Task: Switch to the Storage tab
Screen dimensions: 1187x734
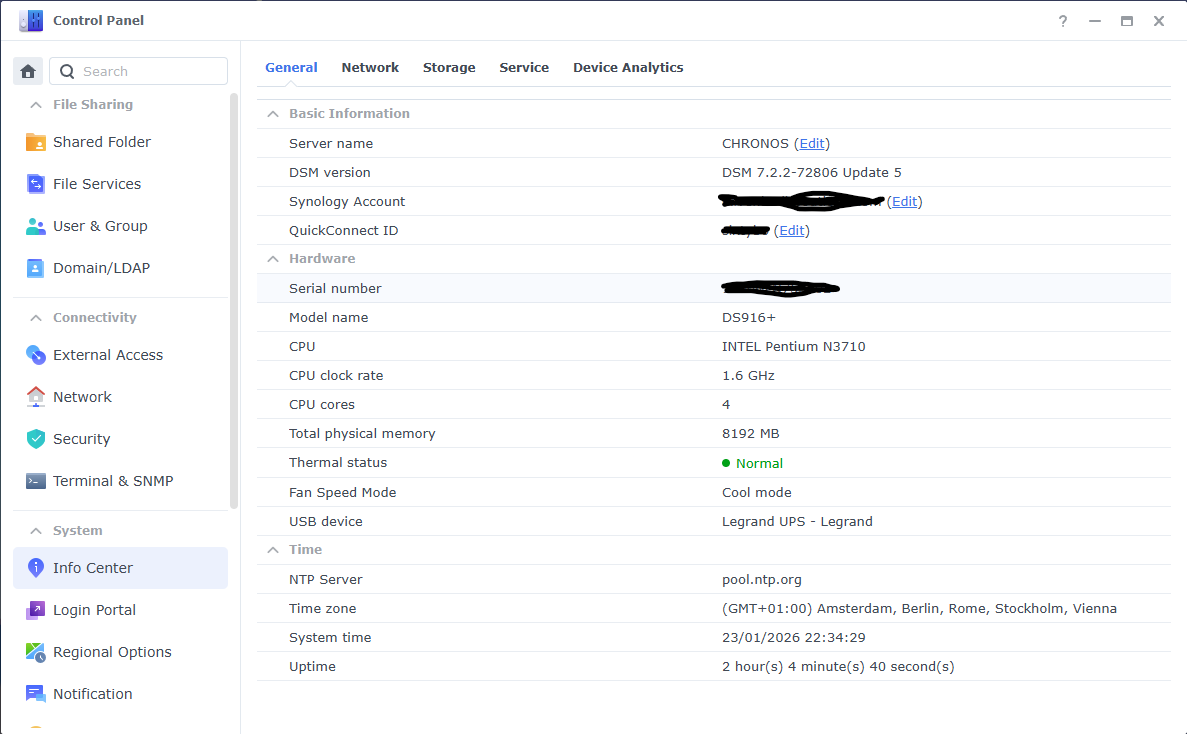Action: 449,67
